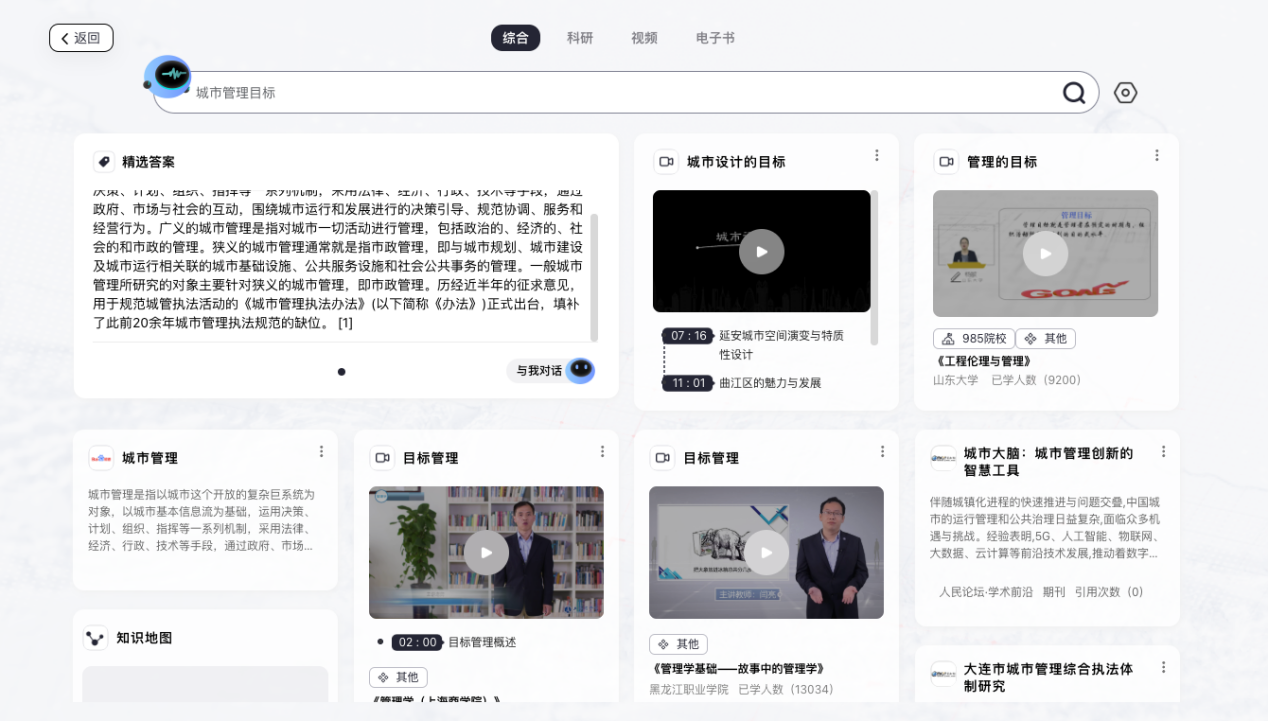
Task: Click the video camera icon beside 城市设计的目标
Action: [x=666, y=162]
